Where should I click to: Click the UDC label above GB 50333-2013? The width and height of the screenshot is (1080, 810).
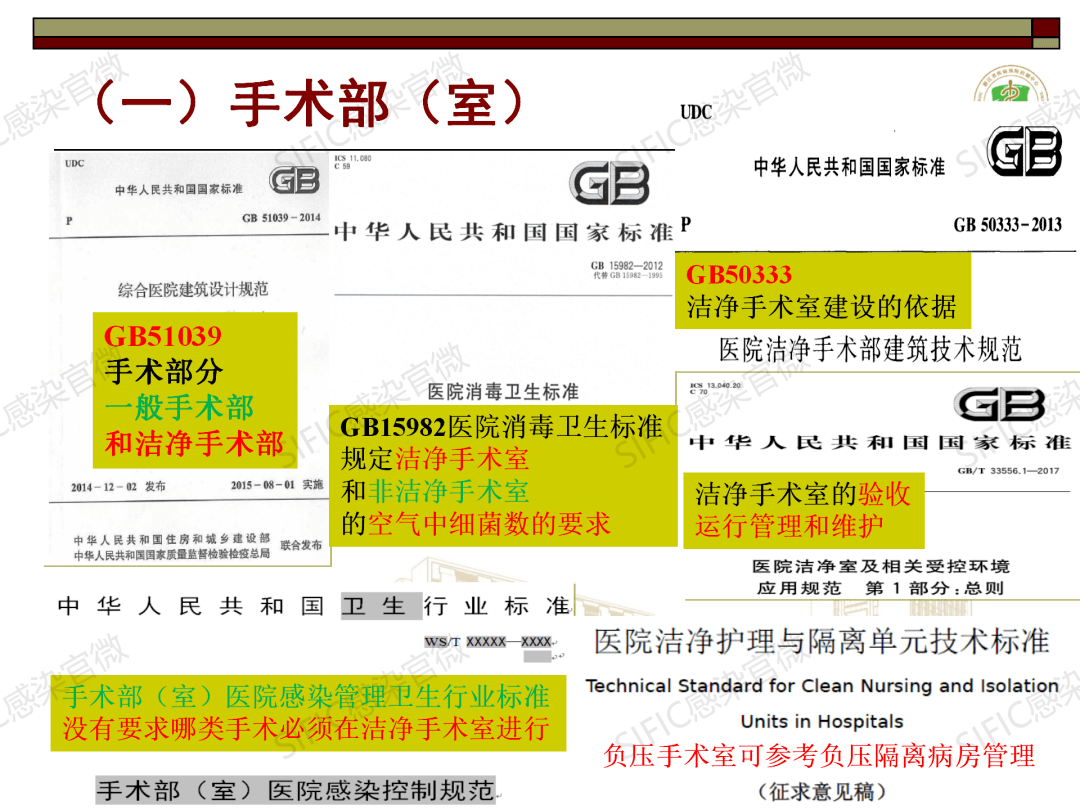(696, 112)
